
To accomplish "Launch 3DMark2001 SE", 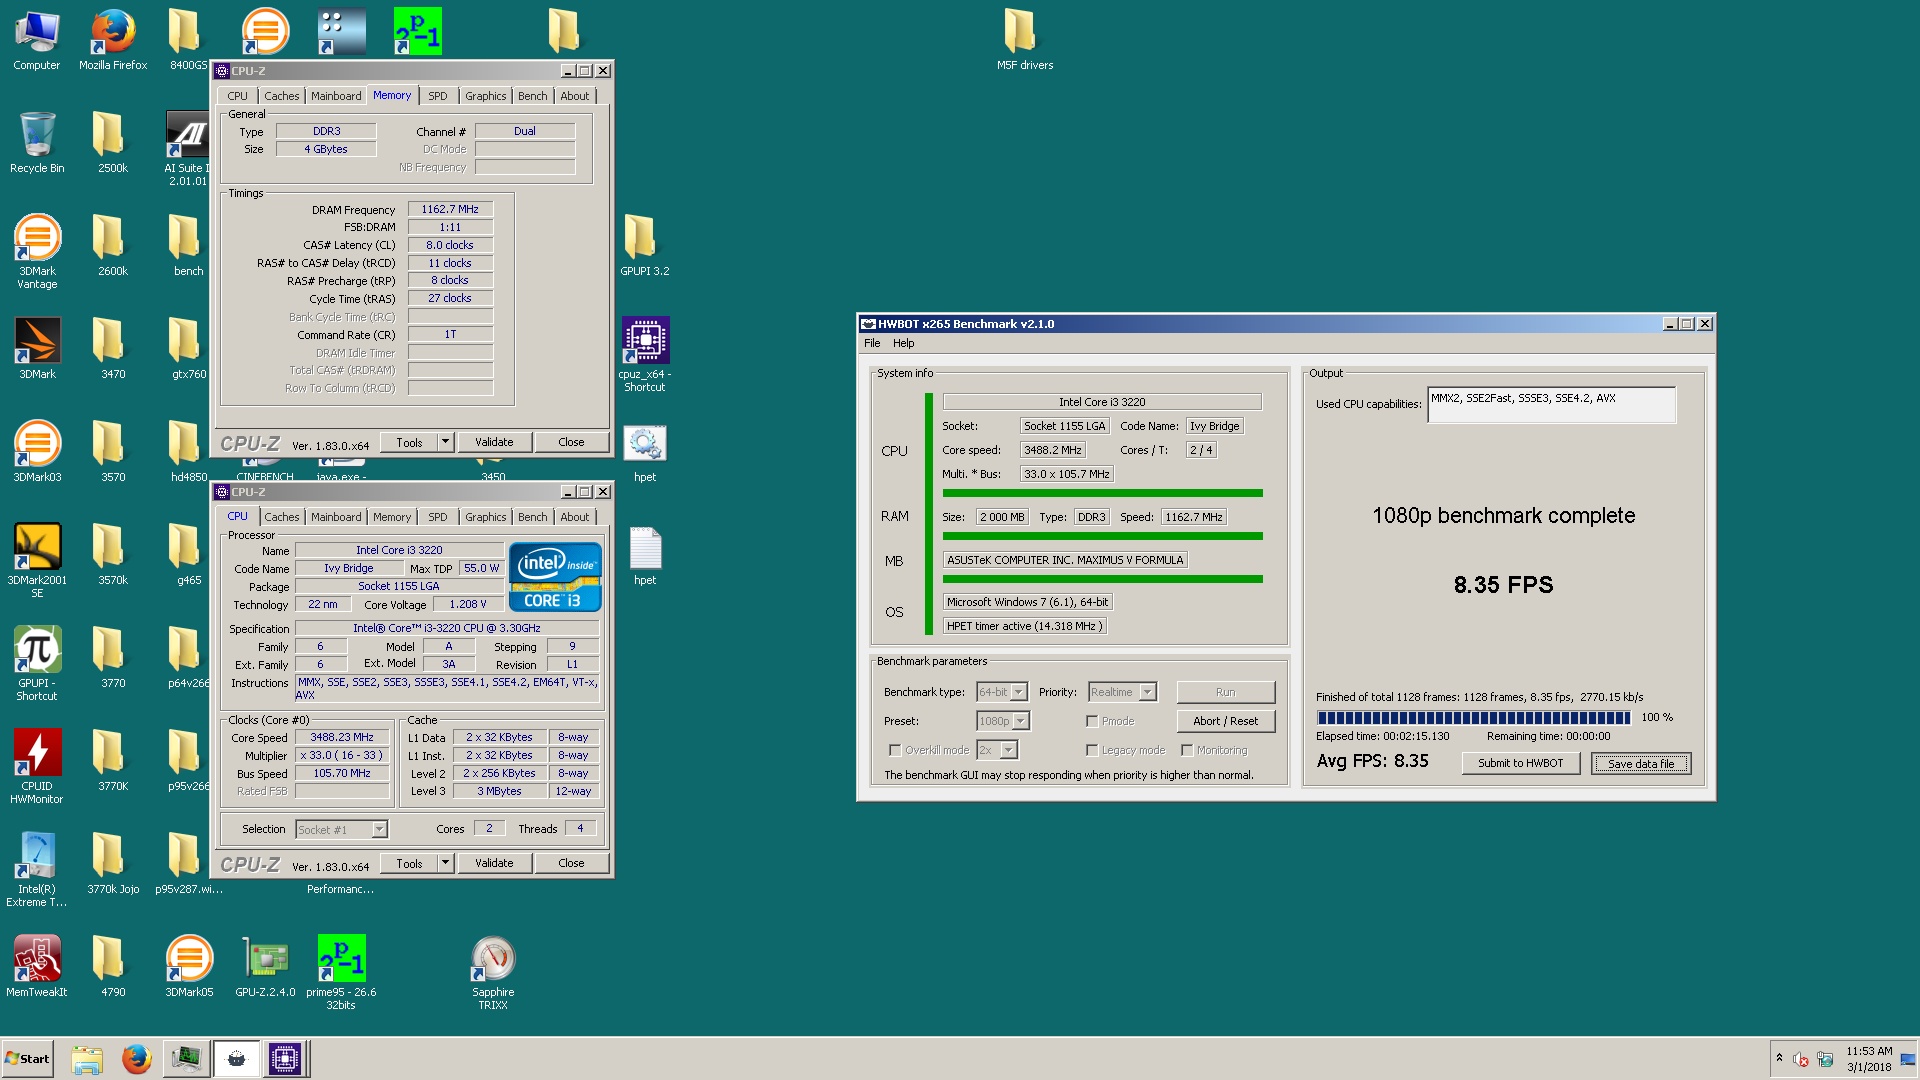I will click(37, 561).
